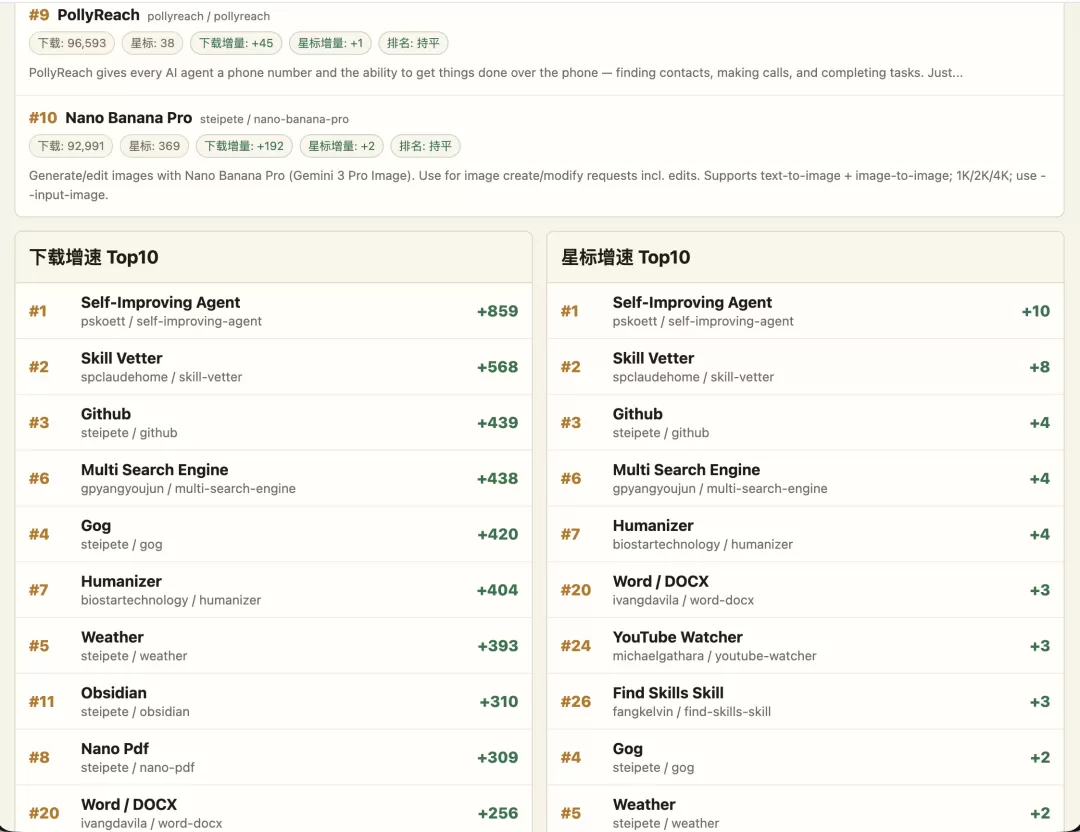Click the +310 value for Obsidian
Screen dimensions: 1080x832
pos(499,702)
